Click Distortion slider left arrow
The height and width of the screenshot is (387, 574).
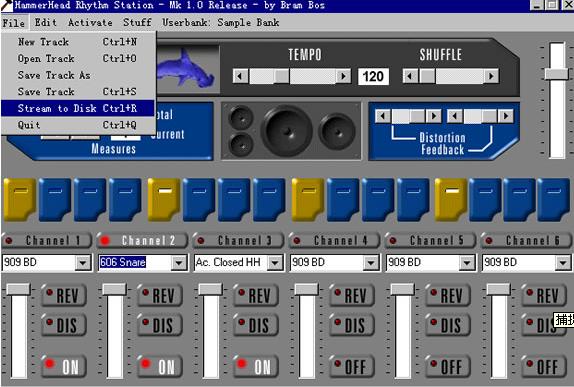(383, 116)
